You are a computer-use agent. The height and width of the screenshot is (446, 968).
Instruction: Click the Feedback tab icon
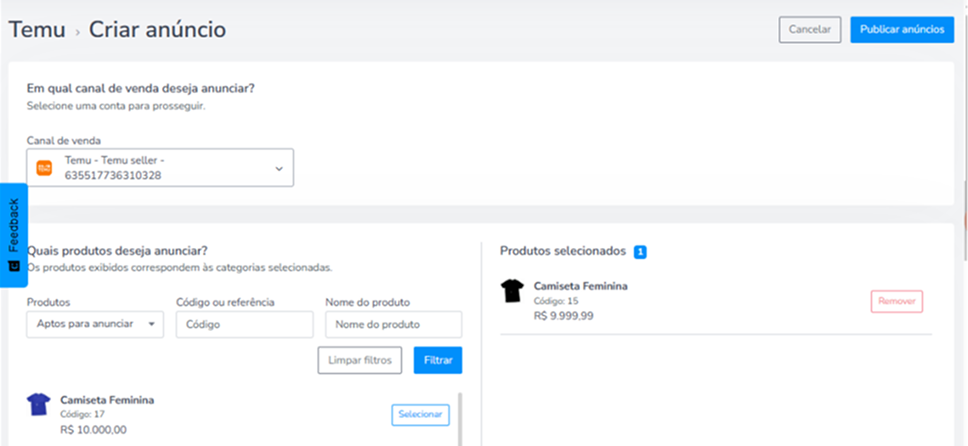(x=14, y=266)
